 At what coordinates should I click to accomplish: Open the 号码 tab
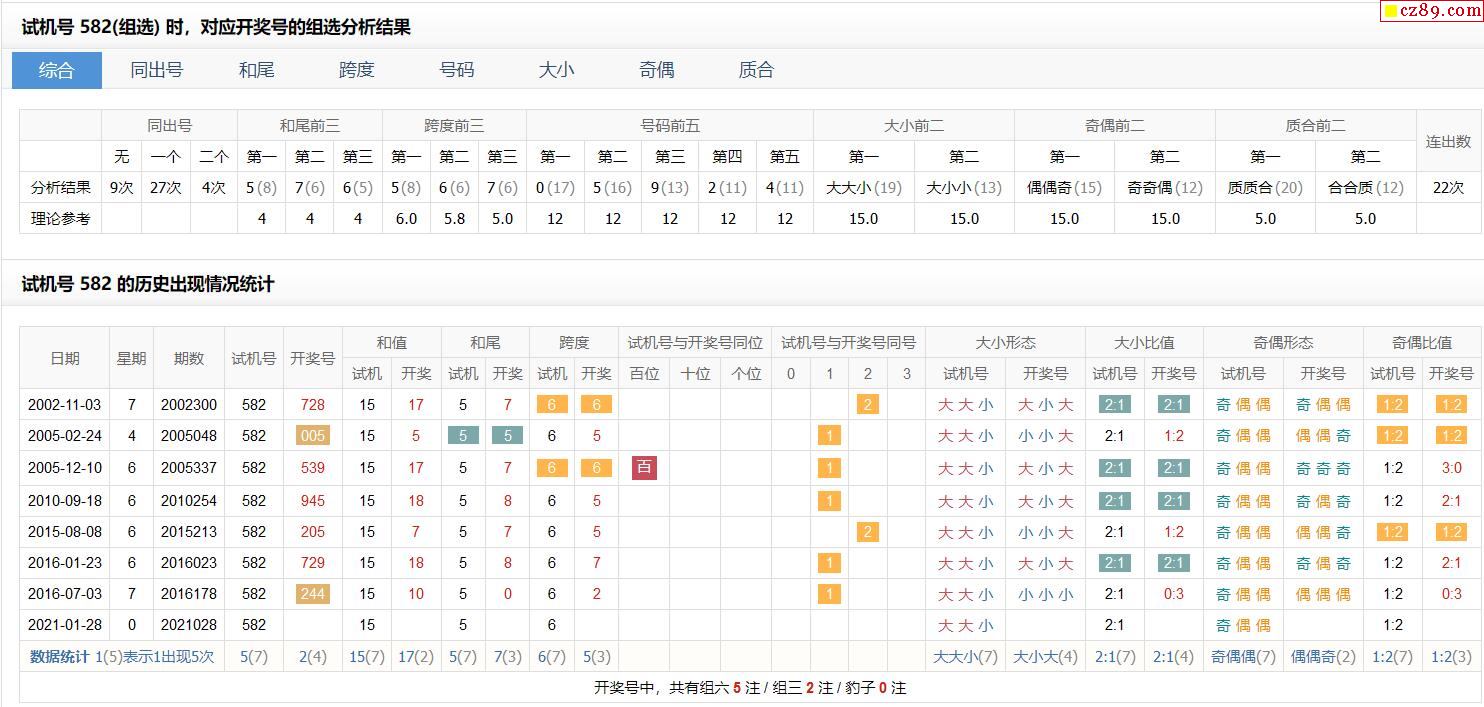click(457, 70)
